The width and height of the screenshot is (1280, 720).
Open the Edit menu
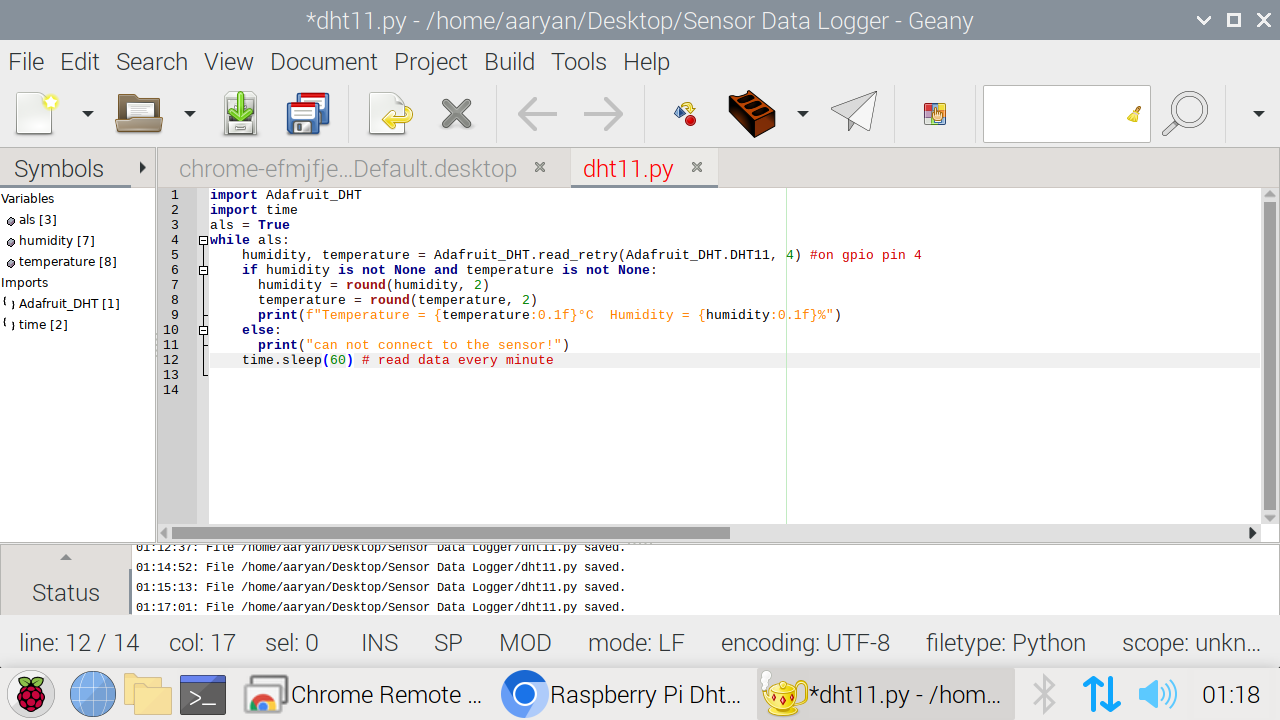pos(80,62)
